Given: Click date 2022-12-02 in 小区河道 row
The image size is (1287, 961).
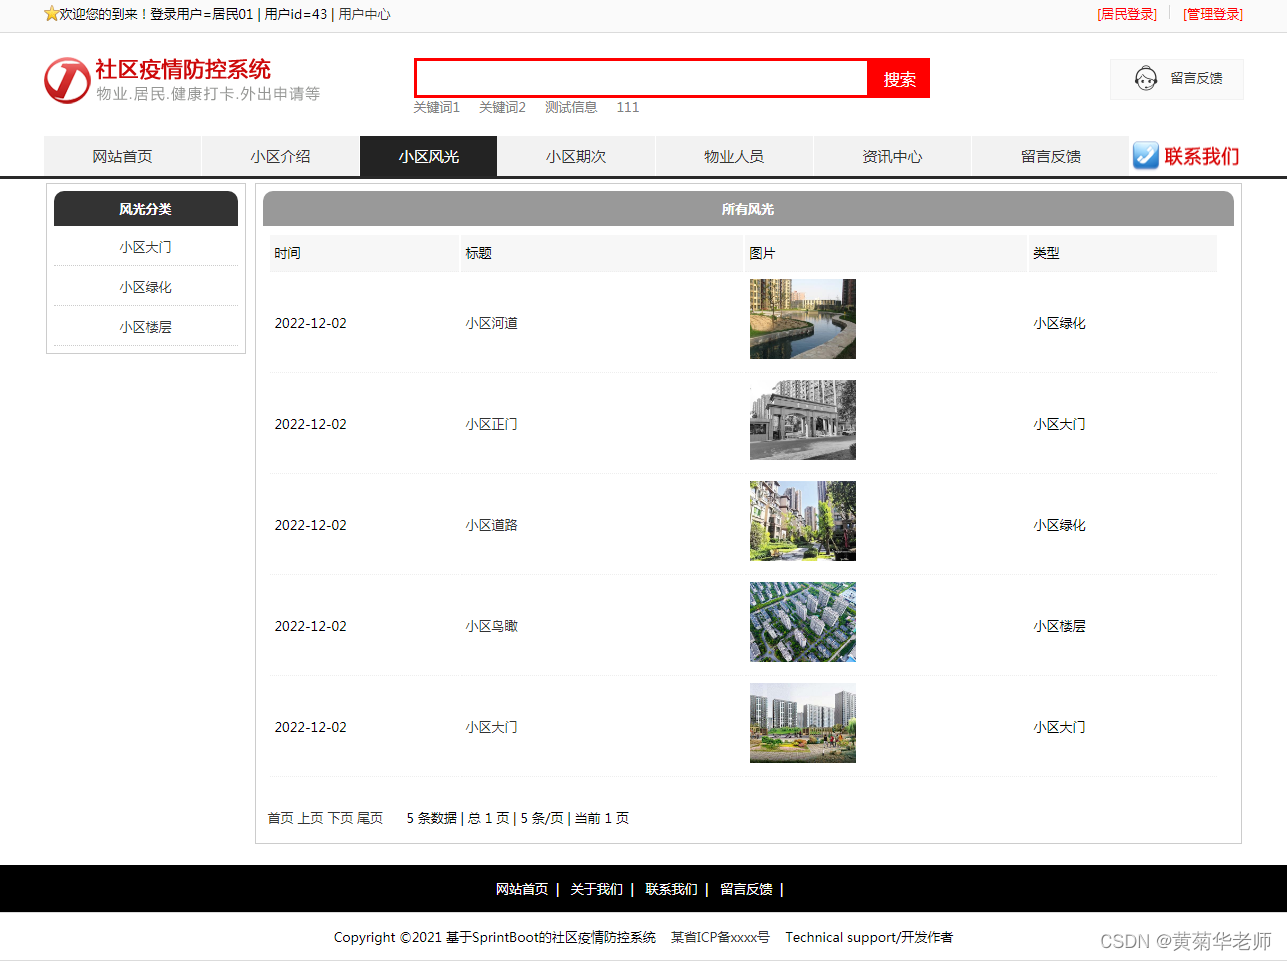Looking at the screenshot, I should 311,323.
